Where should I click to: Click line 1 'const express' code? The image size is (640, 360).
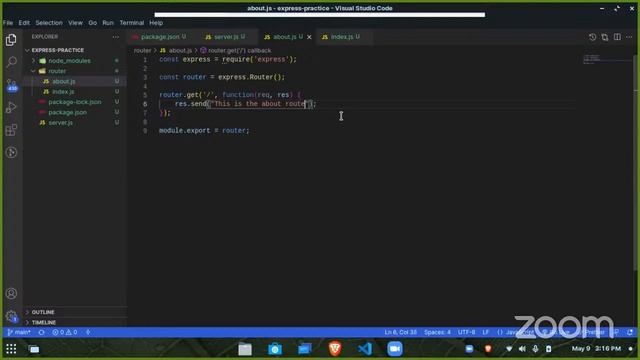pyautogui.click(x=228, y=59)
